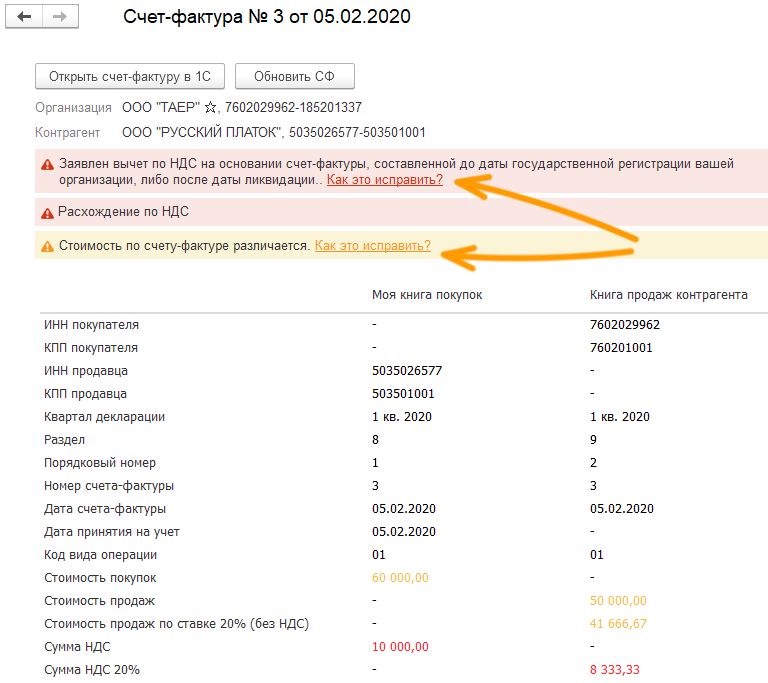Click the "Стоимость продаж" row label
Image resolution: width=768 pixels, height=683 pixels.
99,601
